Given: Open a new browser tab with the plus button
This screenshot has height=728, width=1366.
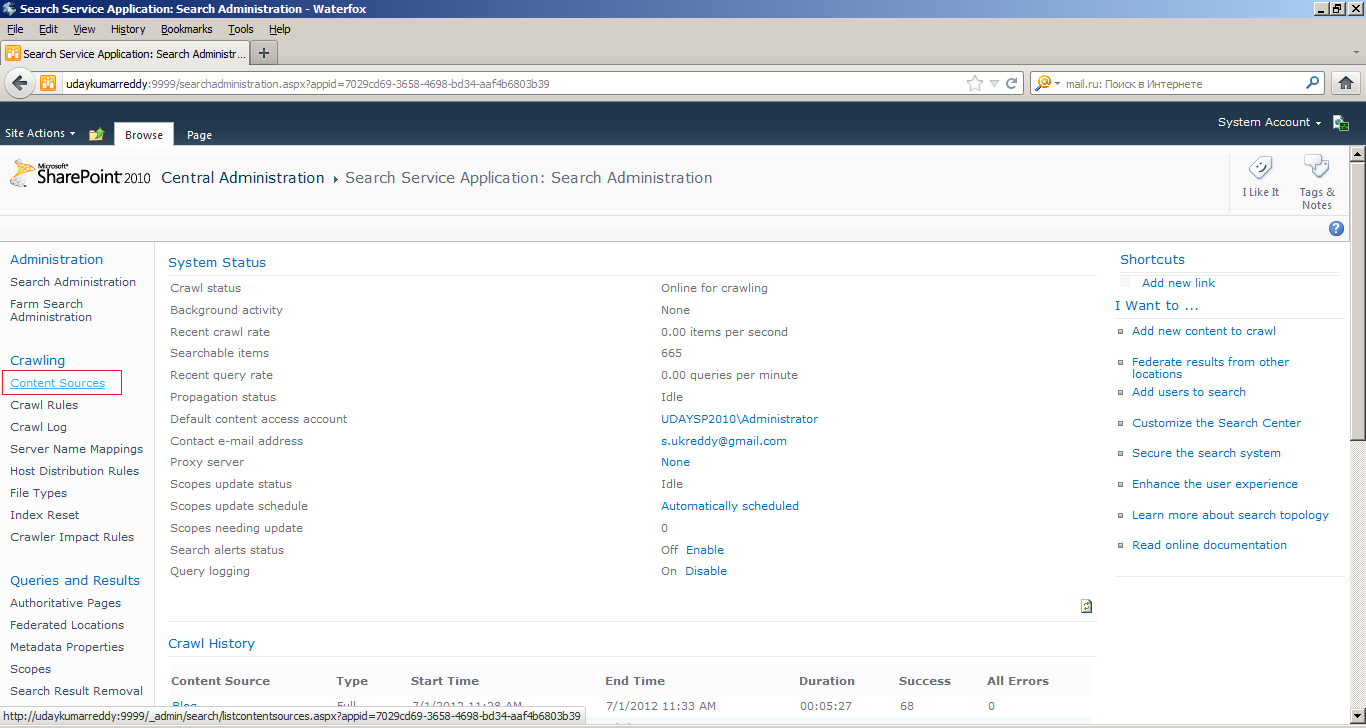Looking at the screenshot, I should pyautogui.click(x=264, y=53).
